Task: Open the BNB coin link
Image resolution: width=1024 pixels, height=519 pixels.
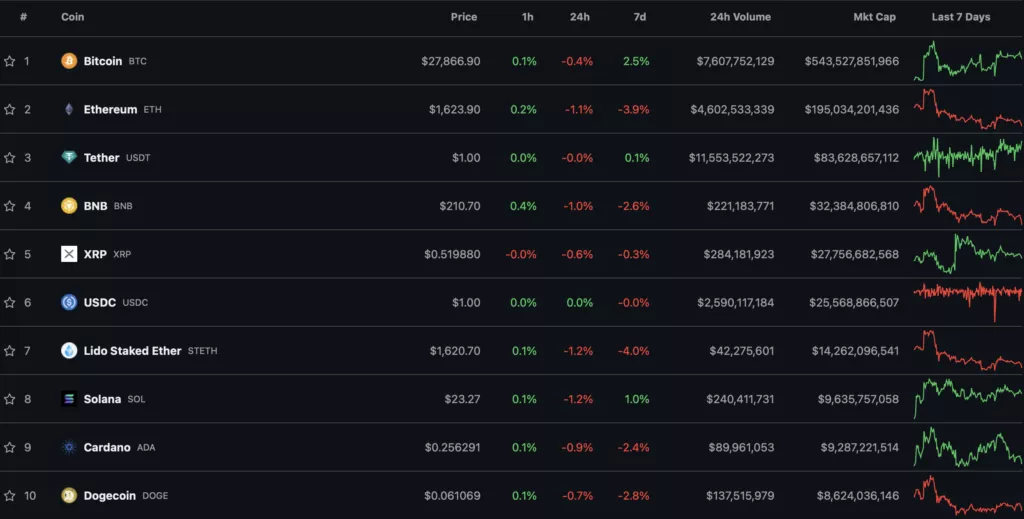Action: click(95, 206)
